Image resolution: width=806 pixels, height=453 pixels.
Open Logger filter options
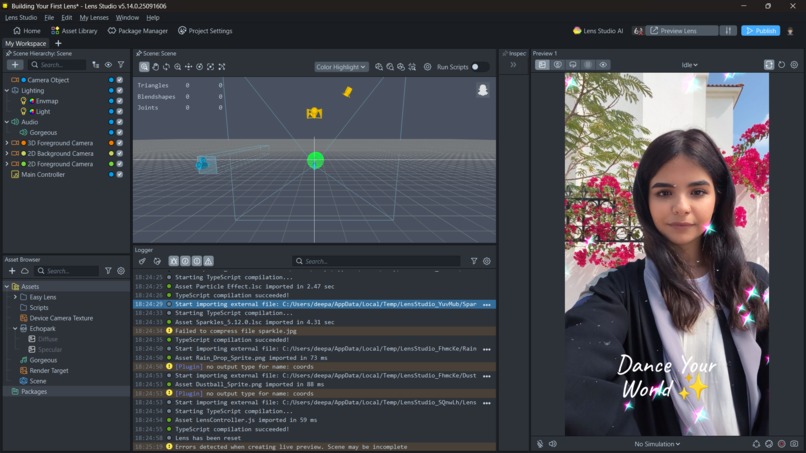[474, 261]
